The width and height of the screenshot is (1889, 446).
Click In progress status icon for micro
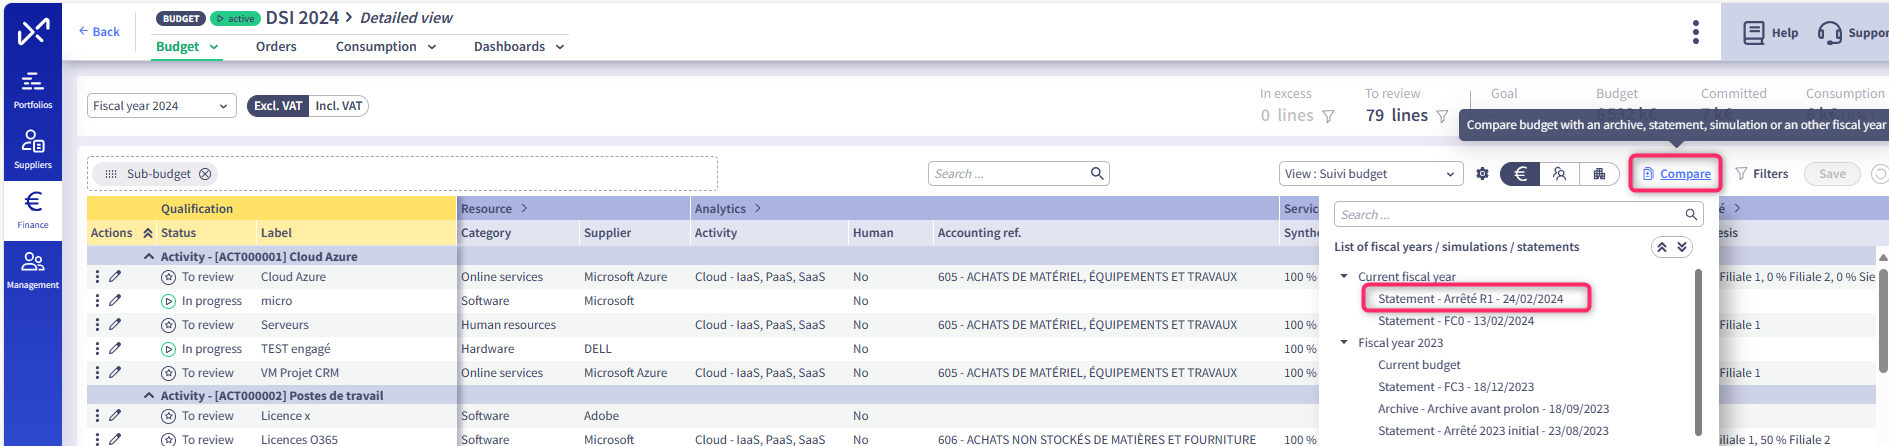tap(169, 301)
